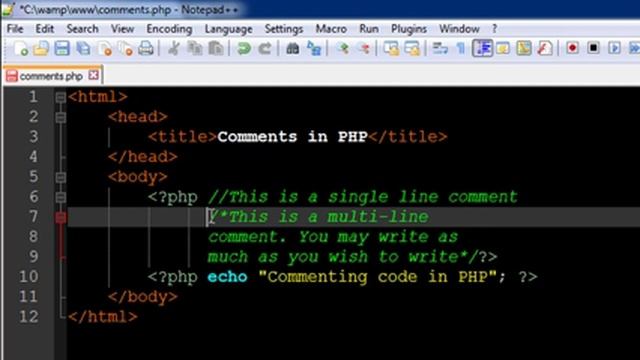Cut selection with scissors icon
The height and width of the screenshot is (360, 640).
click(173, 49)
